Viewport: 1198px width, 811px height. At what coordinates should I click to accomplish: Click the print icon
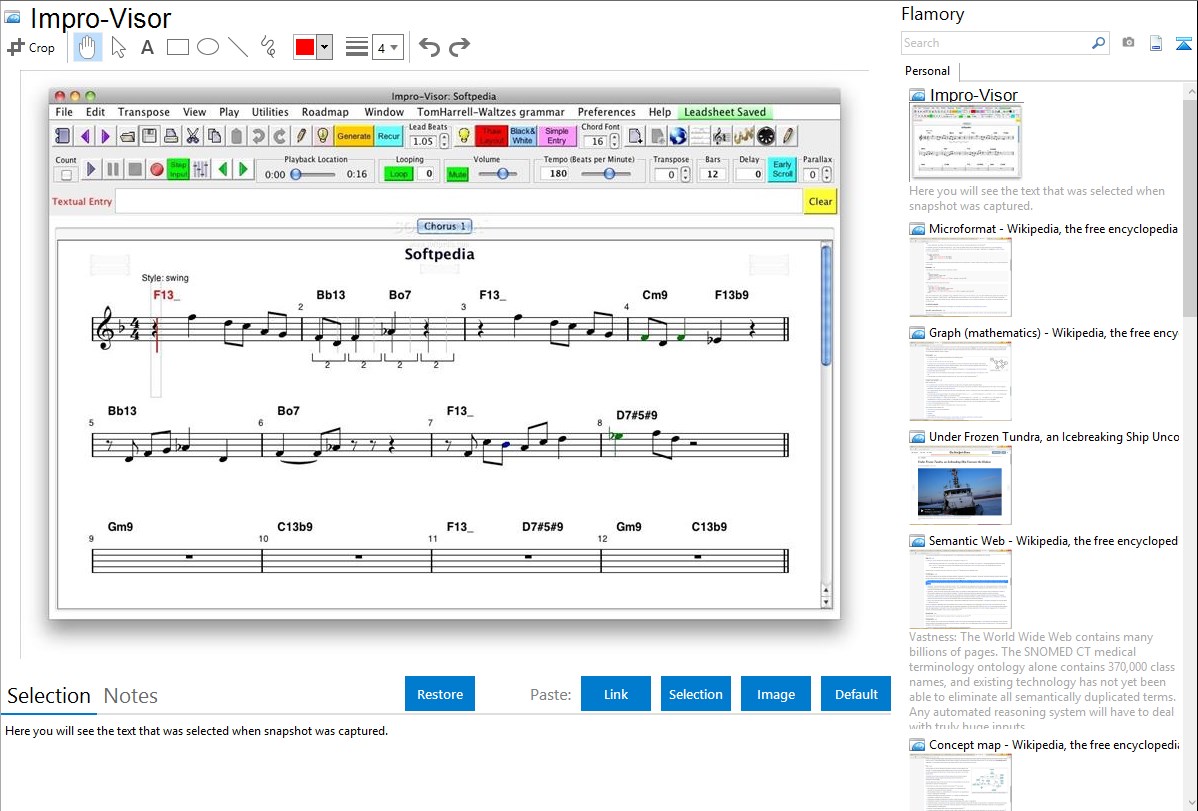[x=171, y=136]
